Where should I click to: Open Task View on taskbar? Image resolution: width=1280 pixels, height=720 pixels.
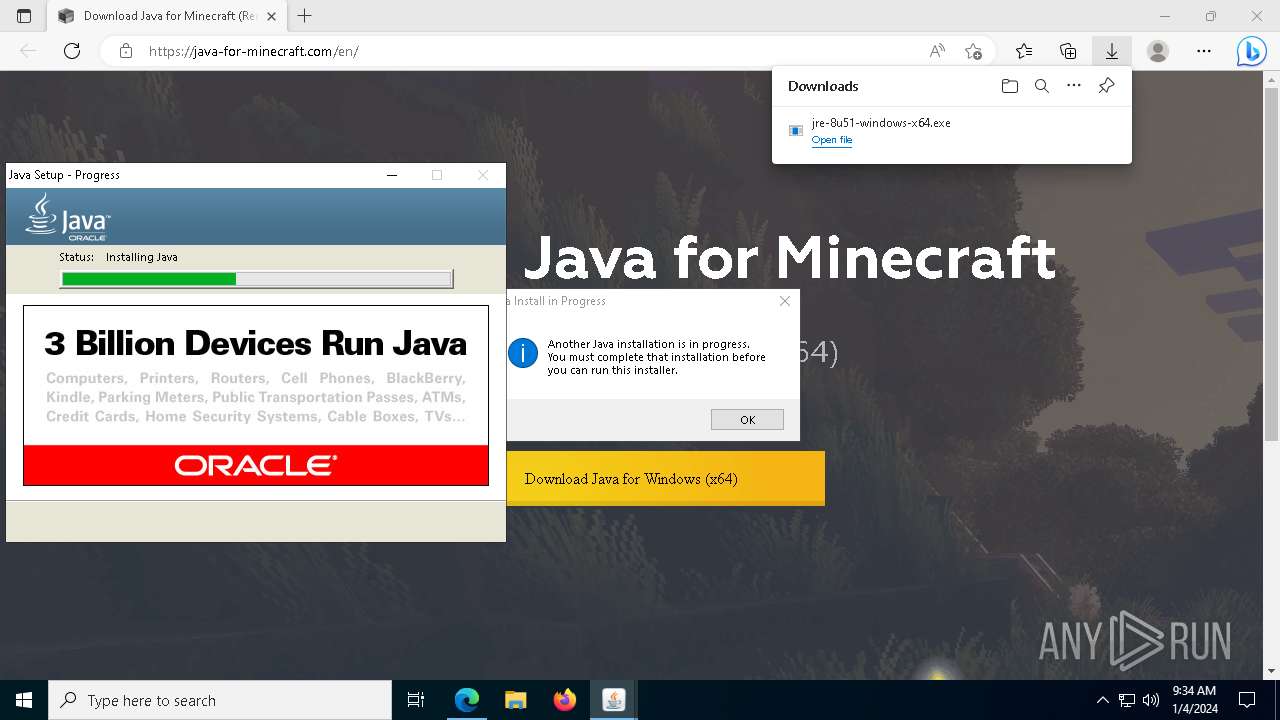tap(416, 700)
